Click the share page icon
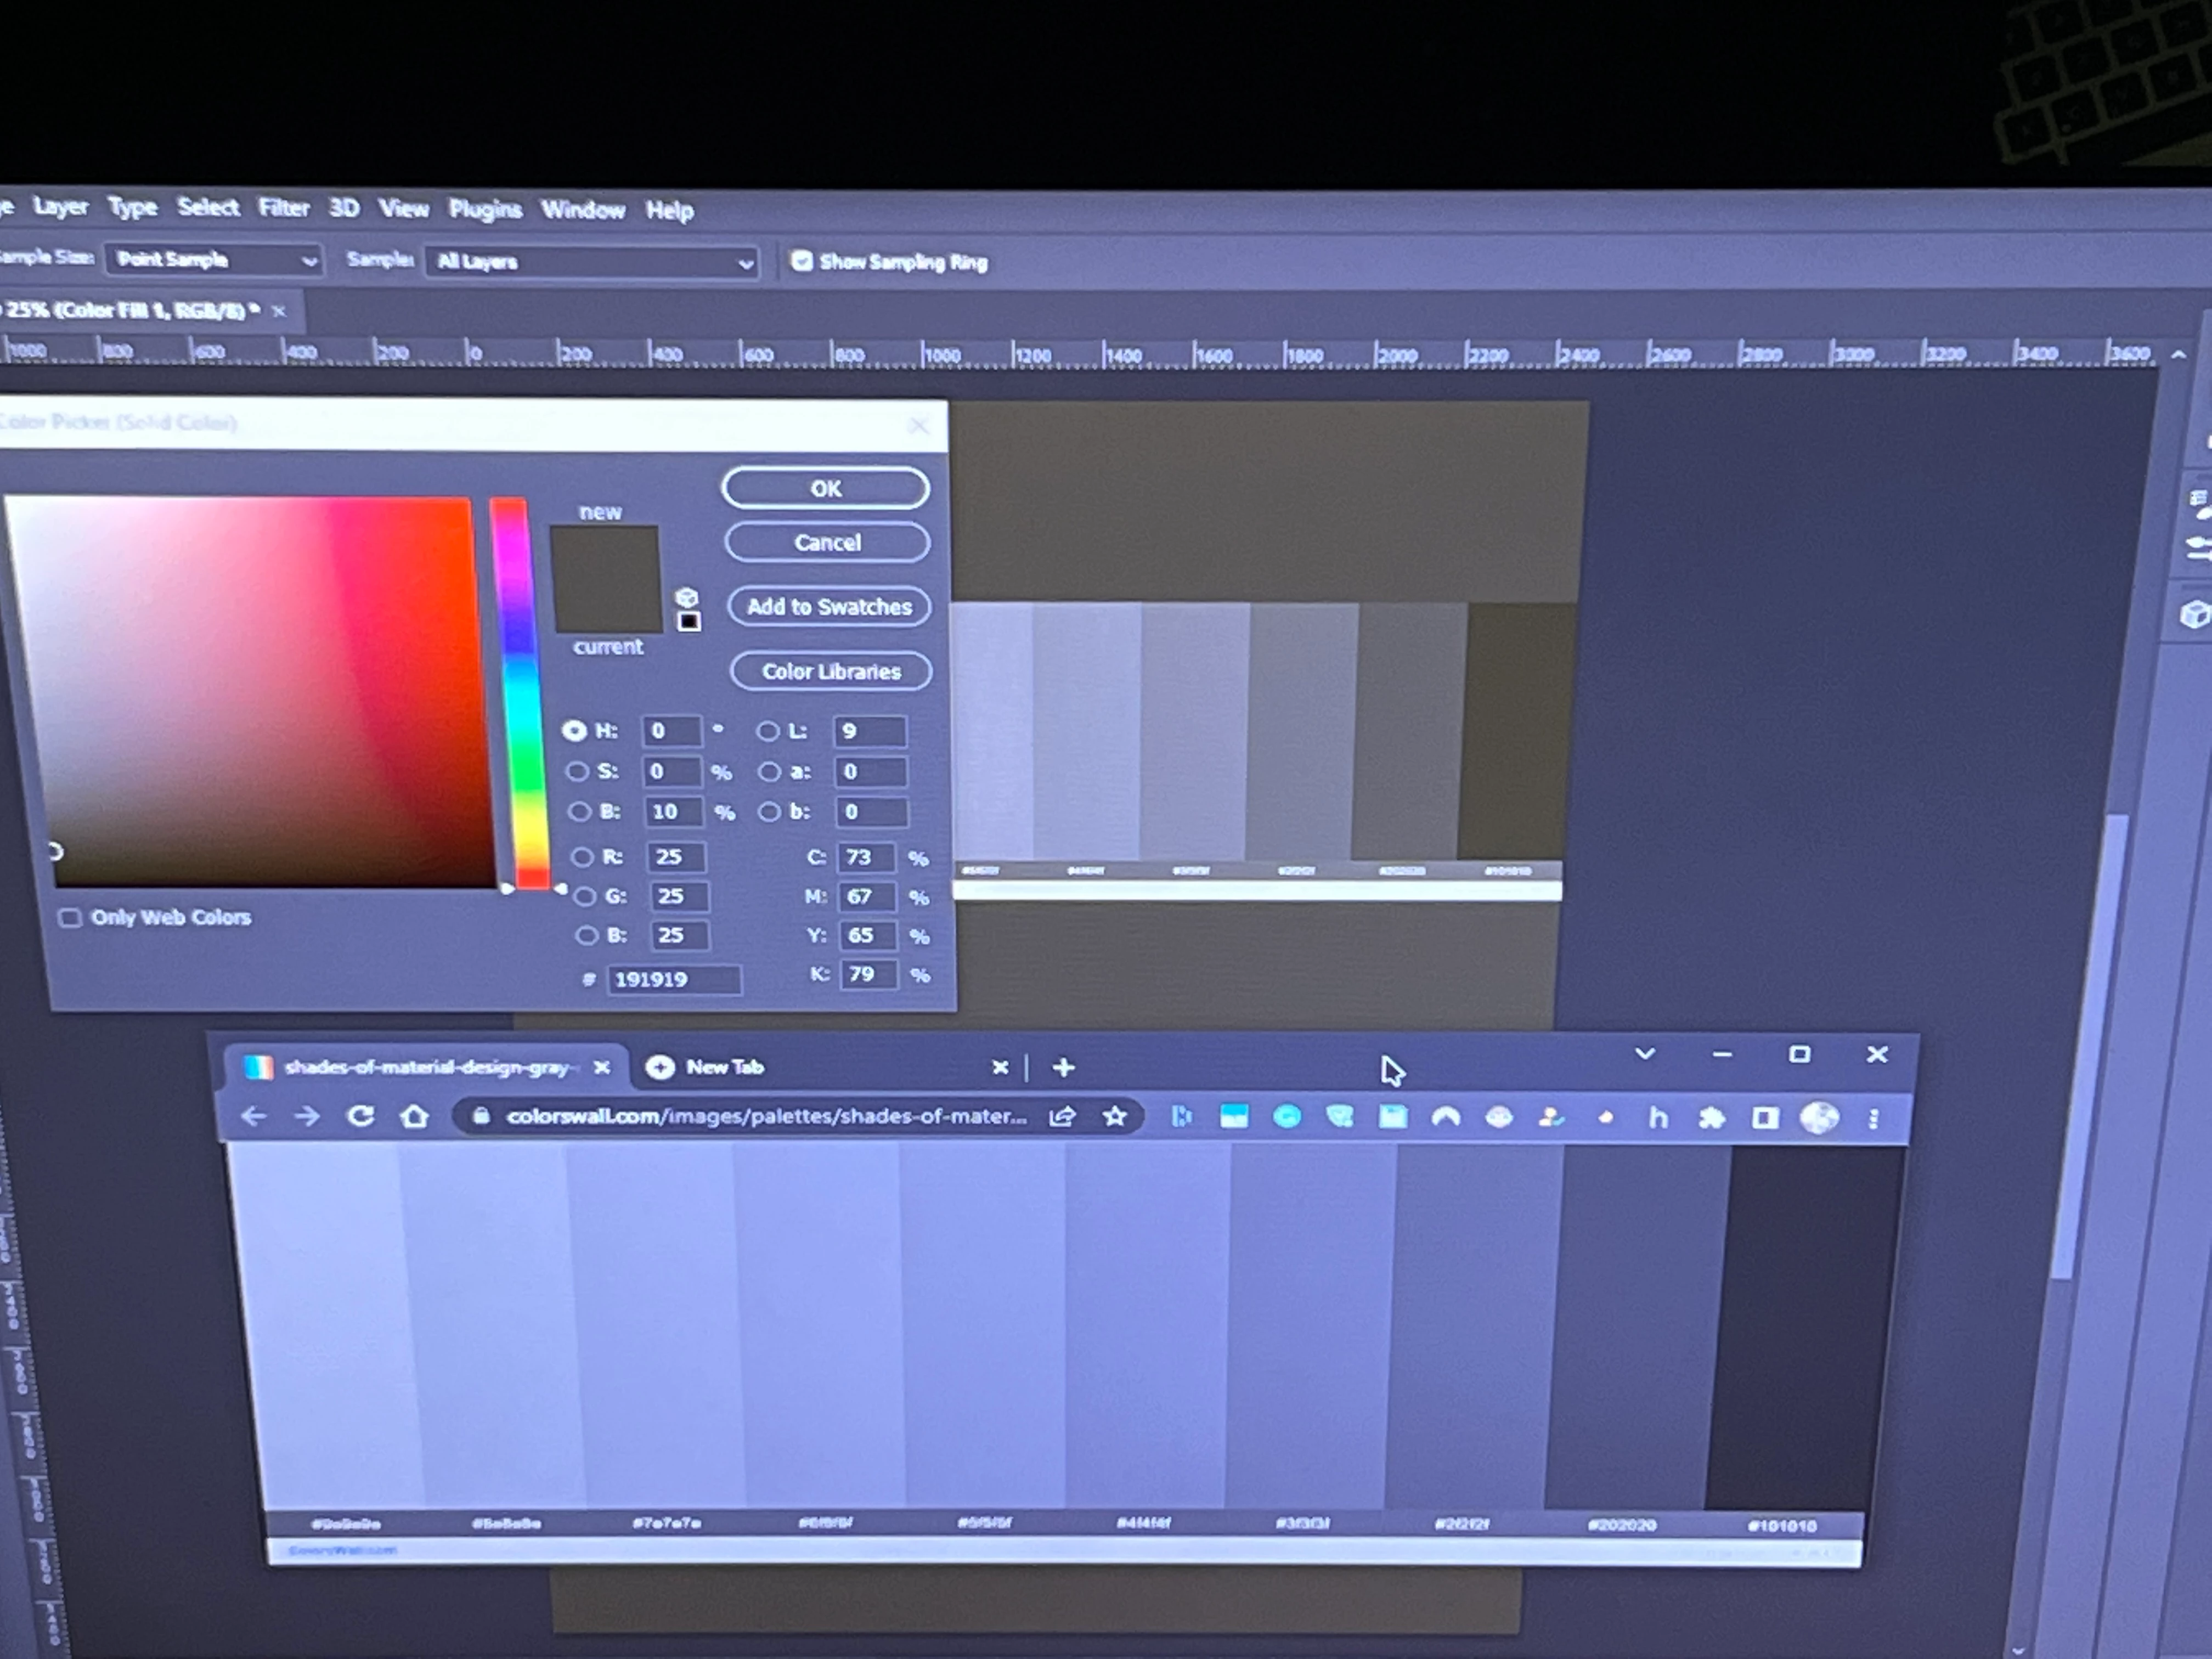This screenshot has width=2212, height=1659. [x=1062, y=1116]
